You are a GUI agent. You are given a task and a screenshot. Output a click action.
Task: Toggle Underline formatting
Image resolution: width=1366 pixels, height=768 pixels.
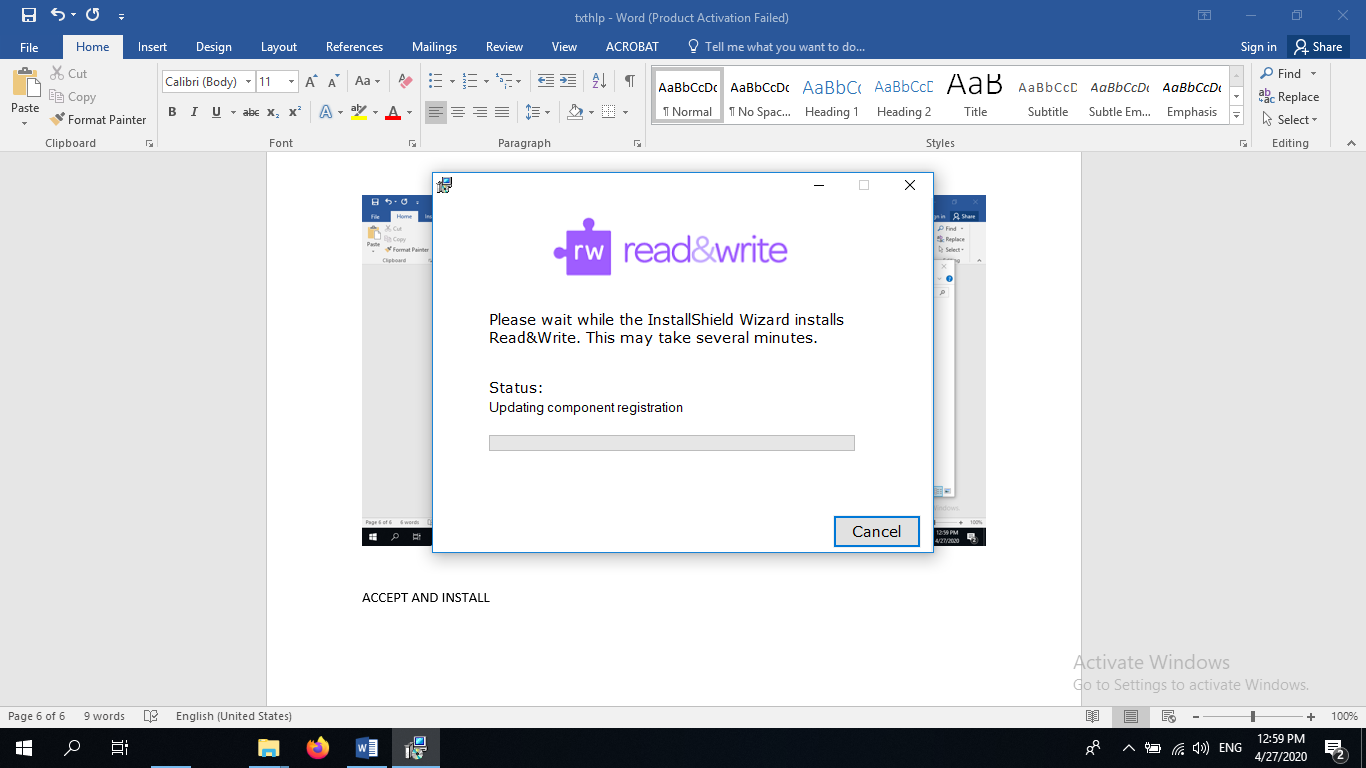click(x=216, y=112)
